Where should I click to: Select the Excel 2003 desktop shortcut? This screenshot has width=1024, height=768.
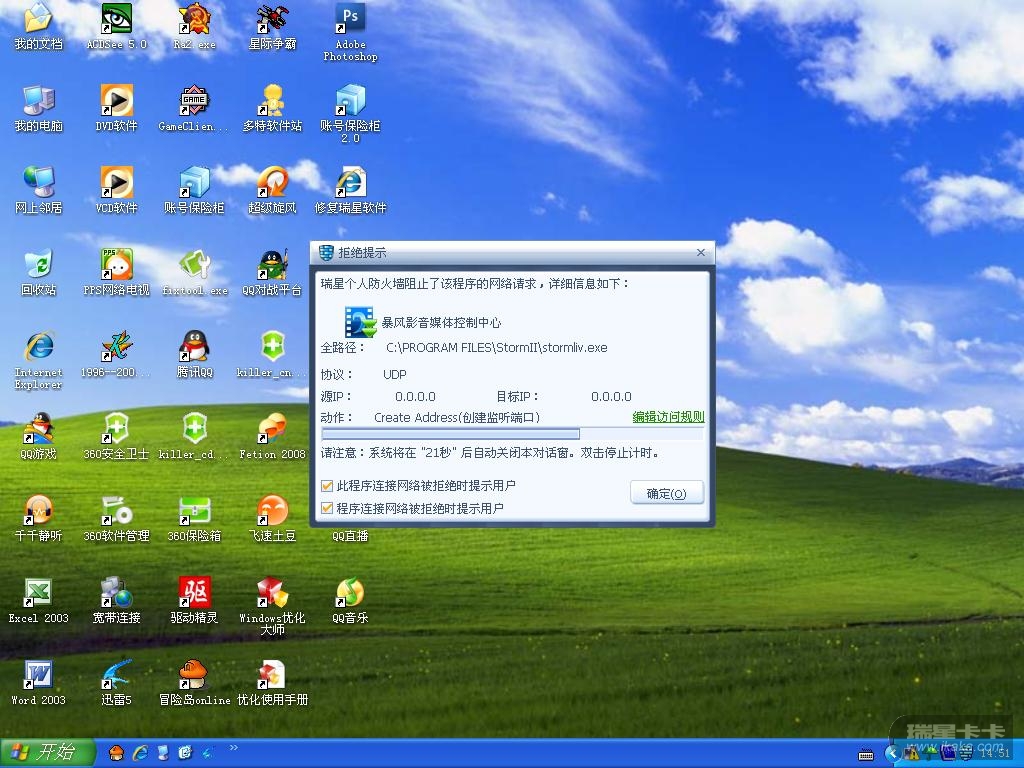pos(38,601)
